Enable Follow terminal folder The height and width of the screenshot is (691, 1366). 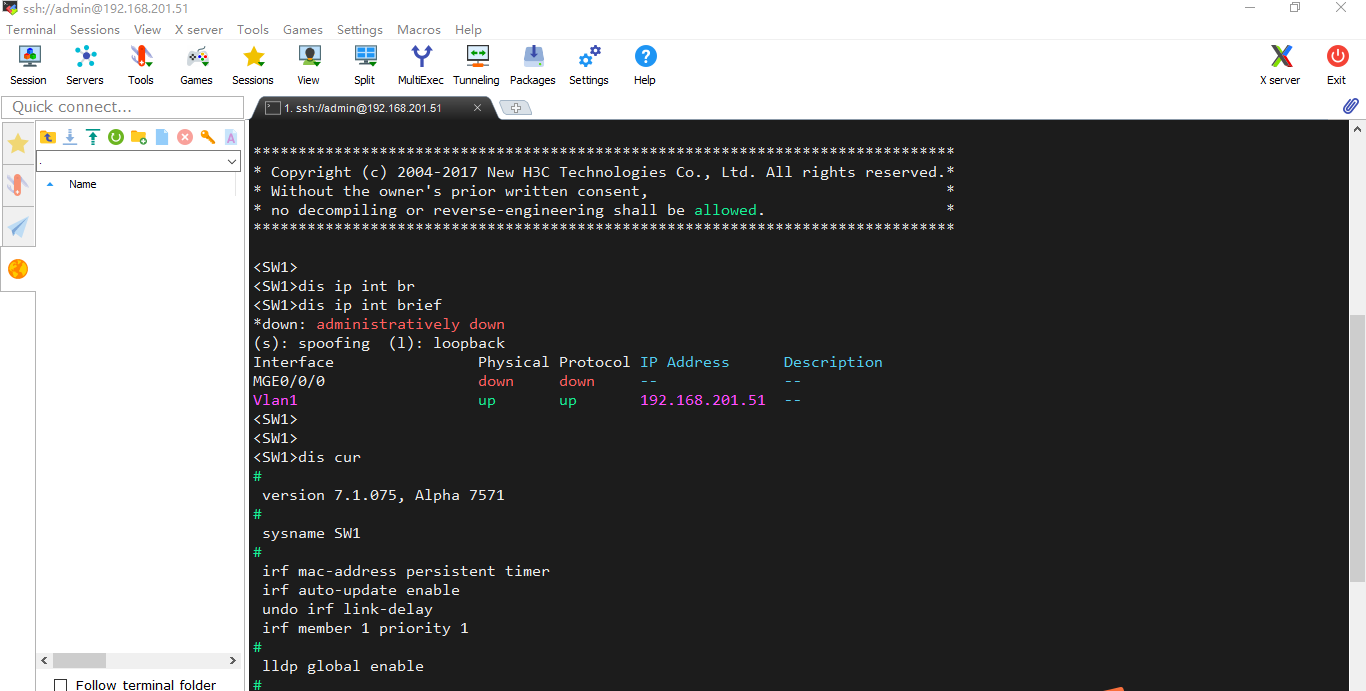(x=61, y=685)
